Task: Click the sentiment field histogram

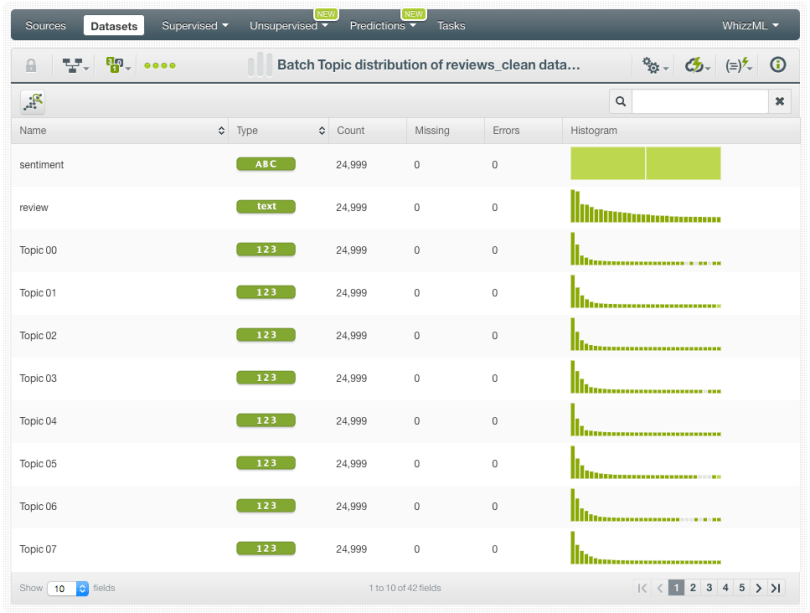Action: pos(645,164)
